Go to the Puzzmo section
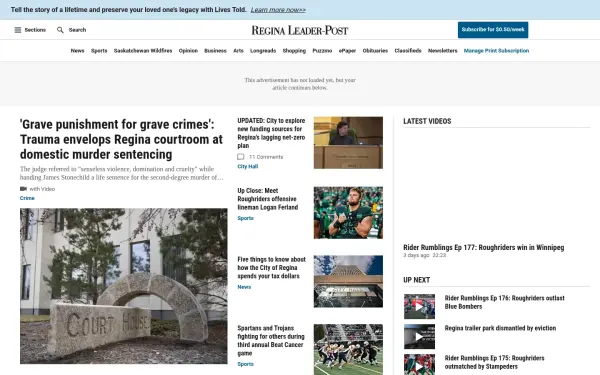 pos(322,51)
